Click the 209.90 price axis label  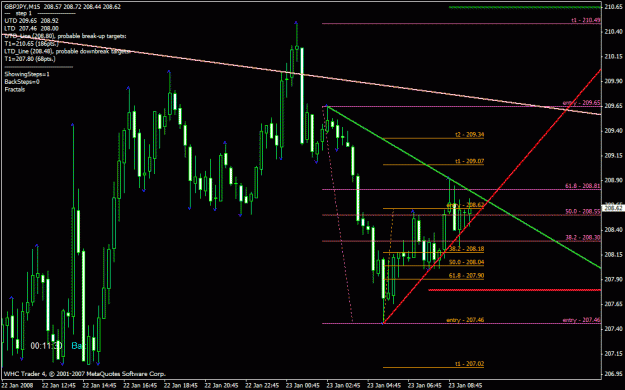[614, 81]
